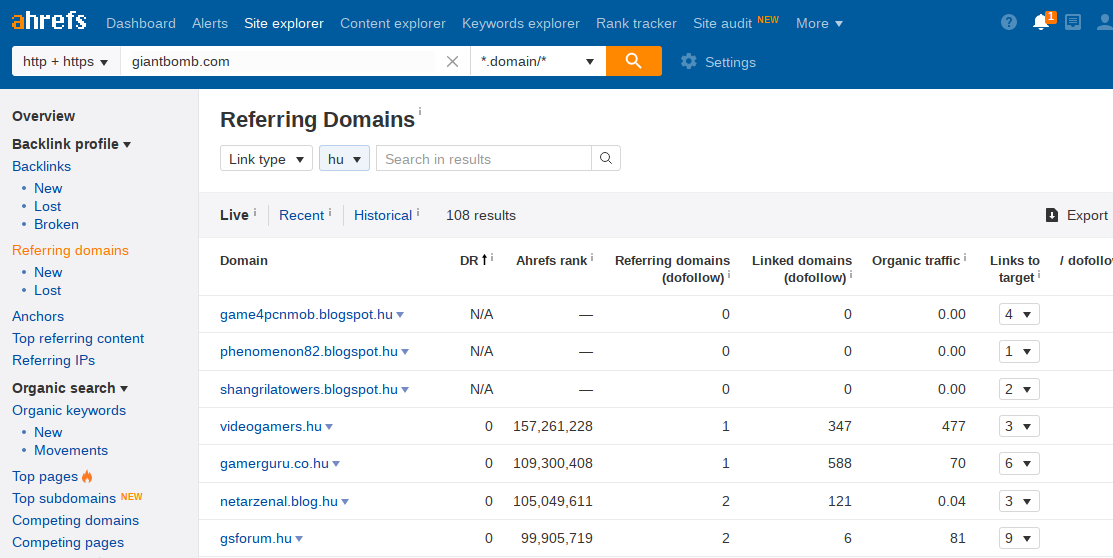Image resolution: width=1113 pixels, height=558 pixels.
Task: Open the notifications bell icon
Action: [x=1041, y=23]
